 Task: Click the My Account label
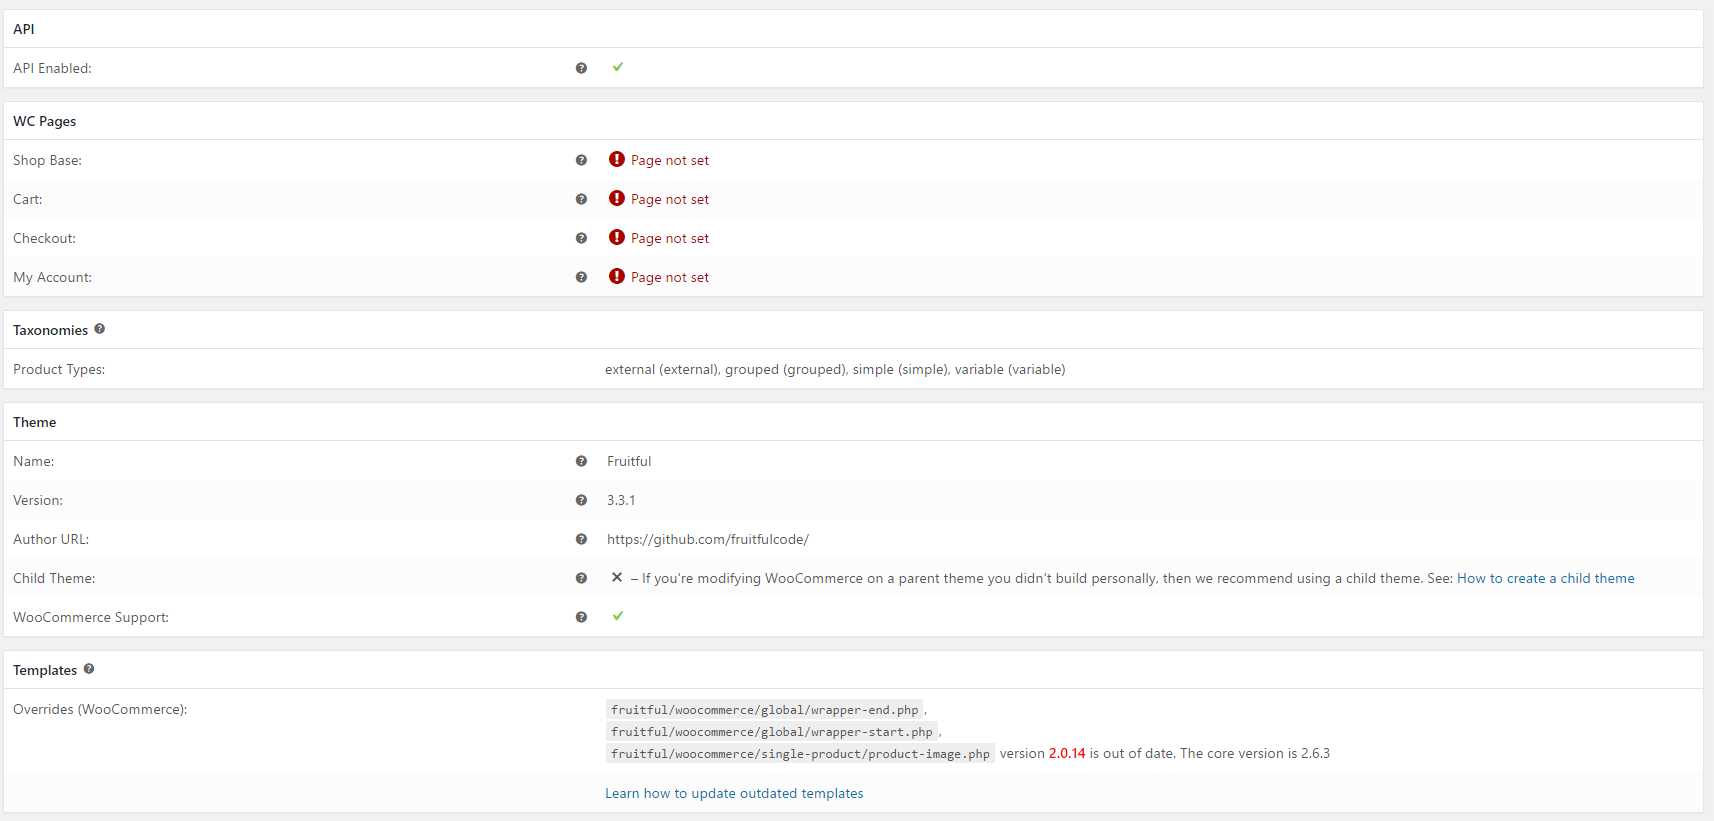coord(52,277)
